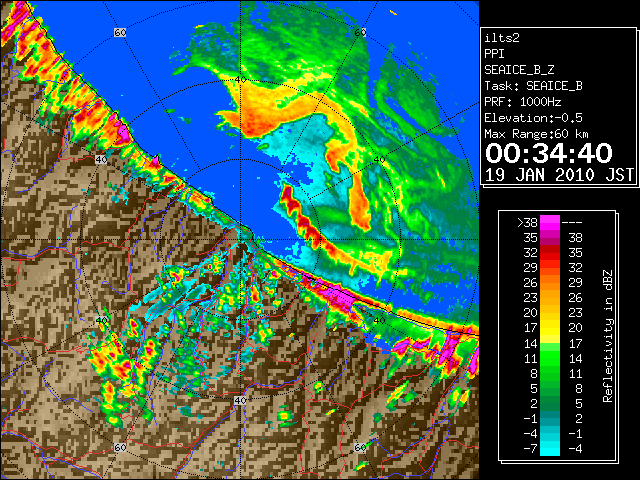This screenshot has width=640, height=480.
Task: Select the "Elevation:-0.5" text
Action: 533,118
